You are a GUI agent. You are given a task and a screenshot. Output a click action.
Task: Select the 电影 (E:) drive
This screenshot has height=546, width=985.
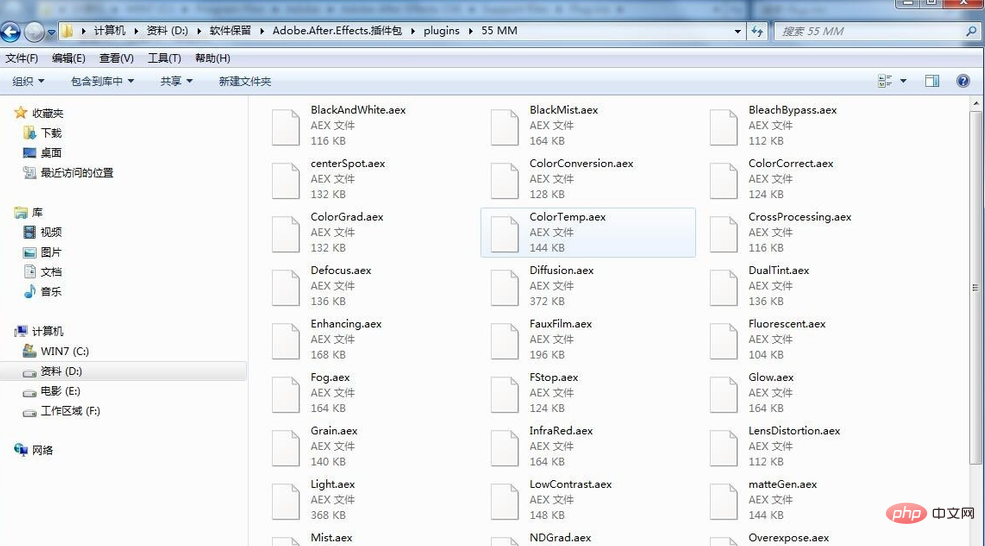tap(60, 391)
